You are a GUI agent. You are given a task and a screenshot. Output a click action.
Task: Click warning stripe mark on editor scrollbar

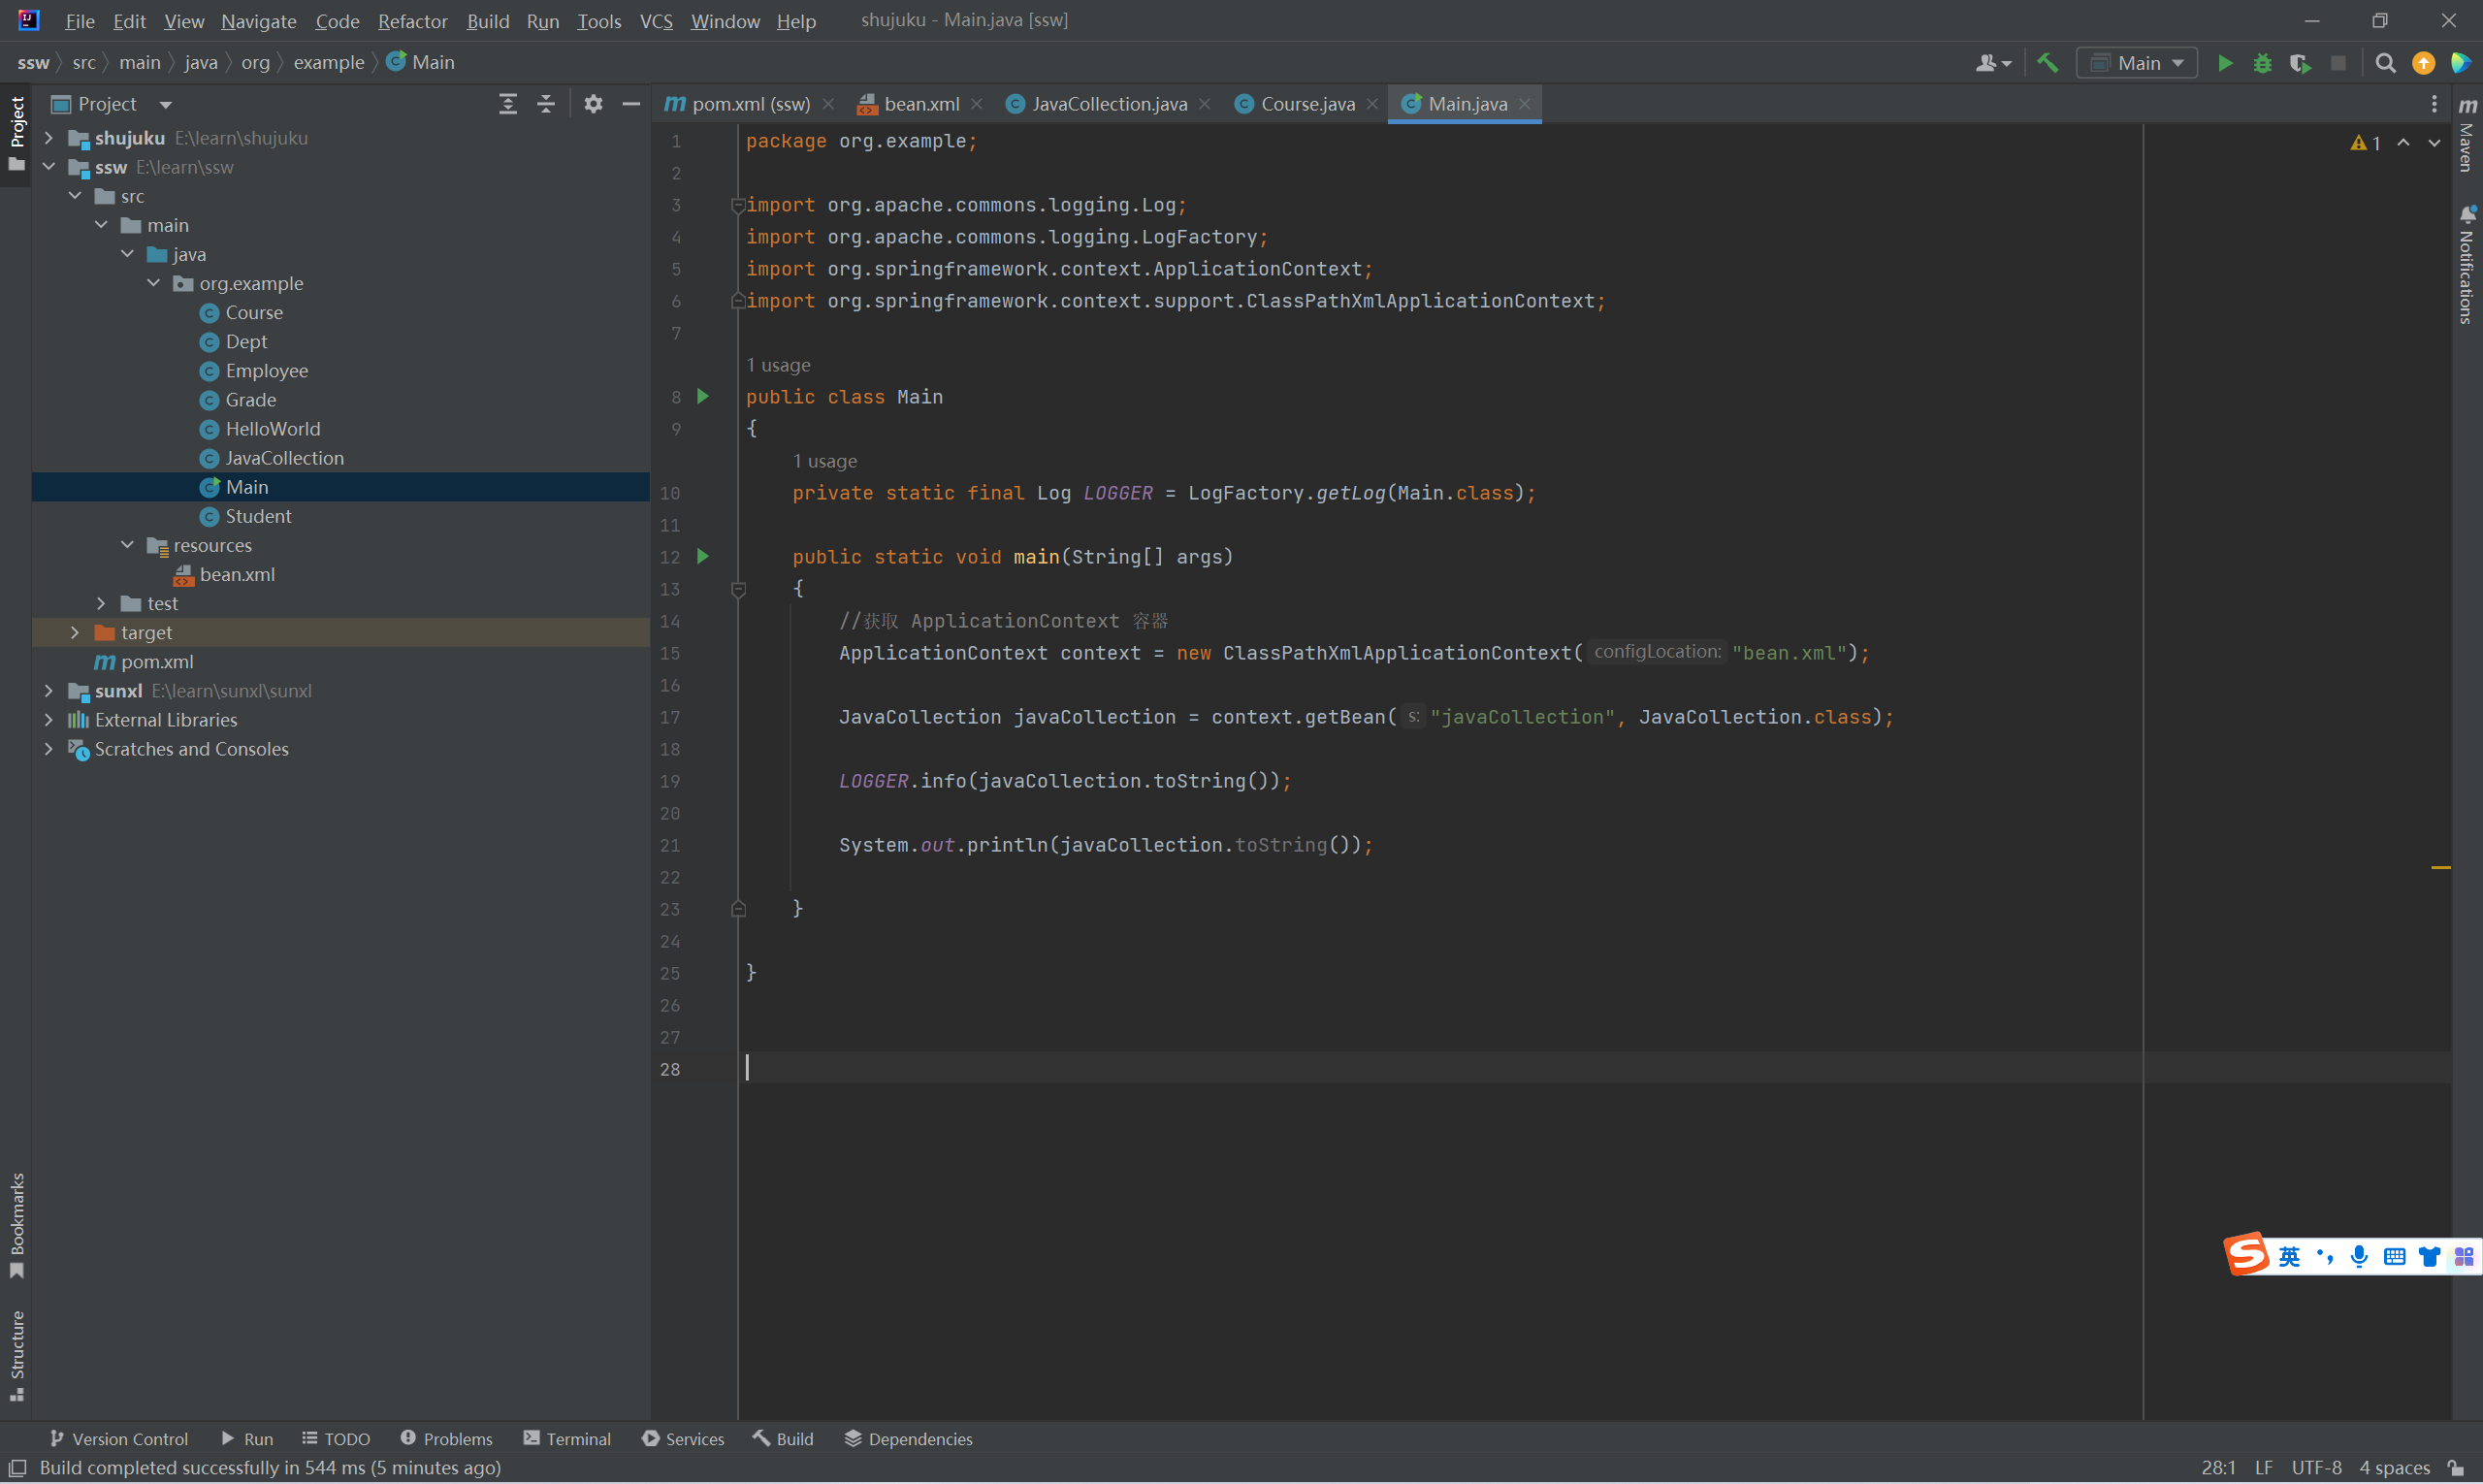2440,868
